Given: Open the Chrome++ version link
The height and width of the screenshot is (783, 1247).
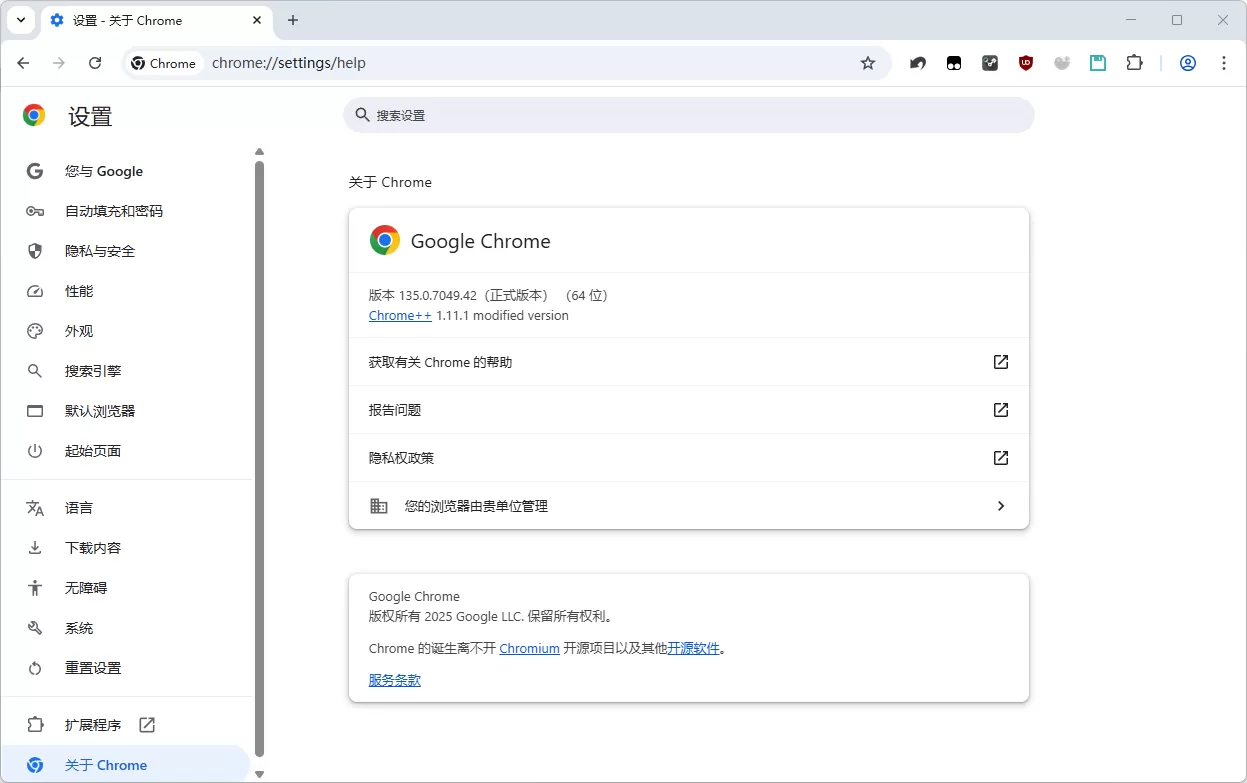Looking at the screenshot, I should (399, 314).
